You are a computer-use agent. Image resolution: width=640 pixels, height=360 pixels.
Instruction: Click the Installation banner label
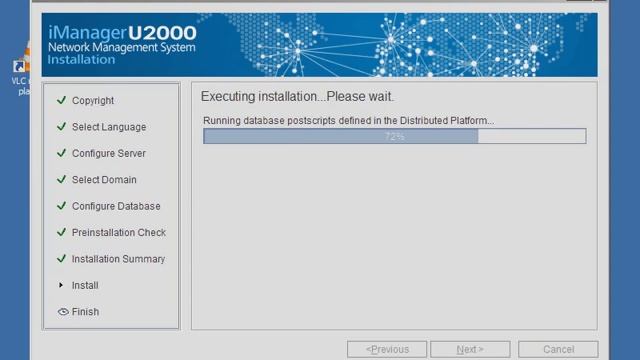click(81, 60)
